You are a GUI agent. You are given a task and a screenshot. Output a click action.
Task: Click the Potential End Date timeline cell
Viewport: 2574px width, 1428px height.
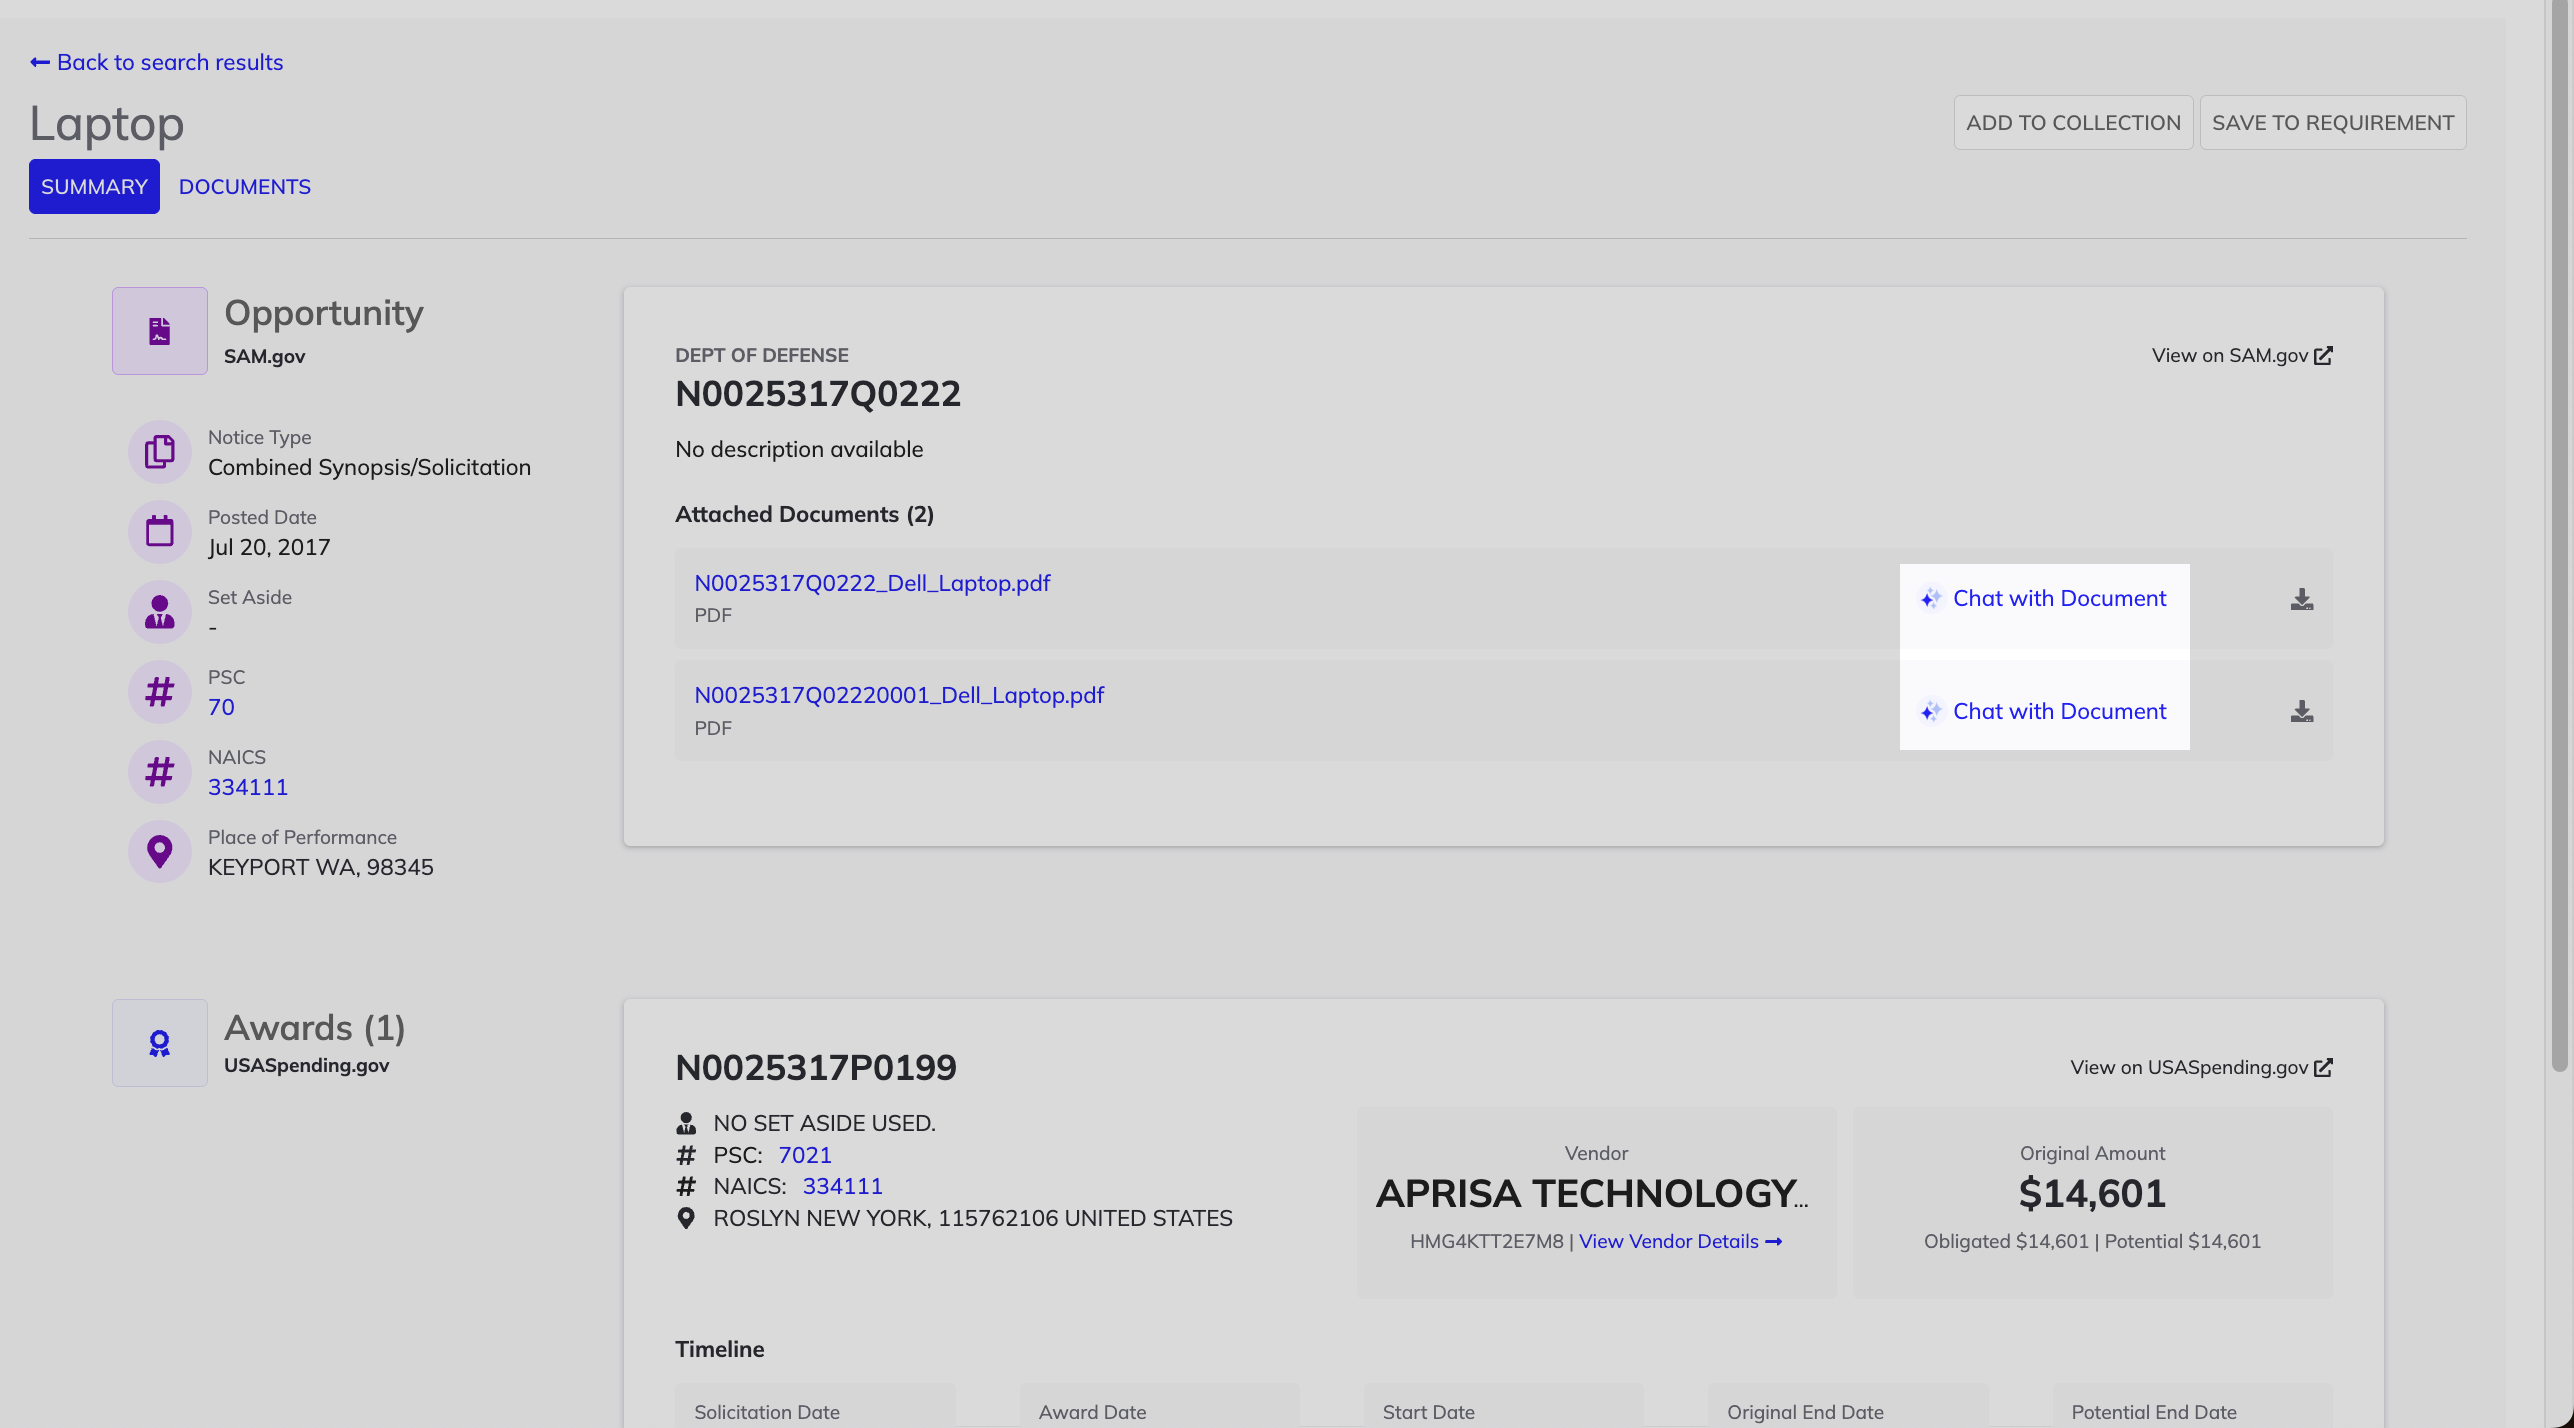coord(2192,1405)
